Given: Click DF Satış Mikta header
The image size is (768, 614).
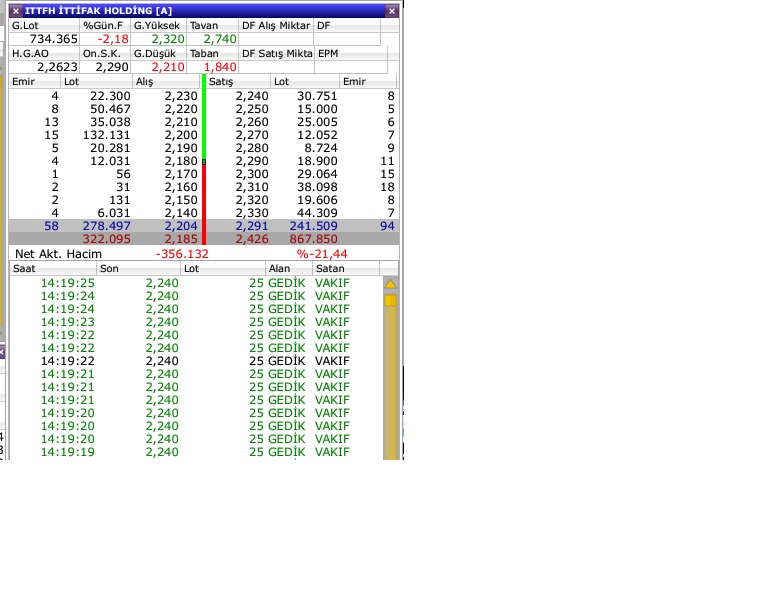Looking at the screenshot, I should pyautogui.click(x=276, y=53).
